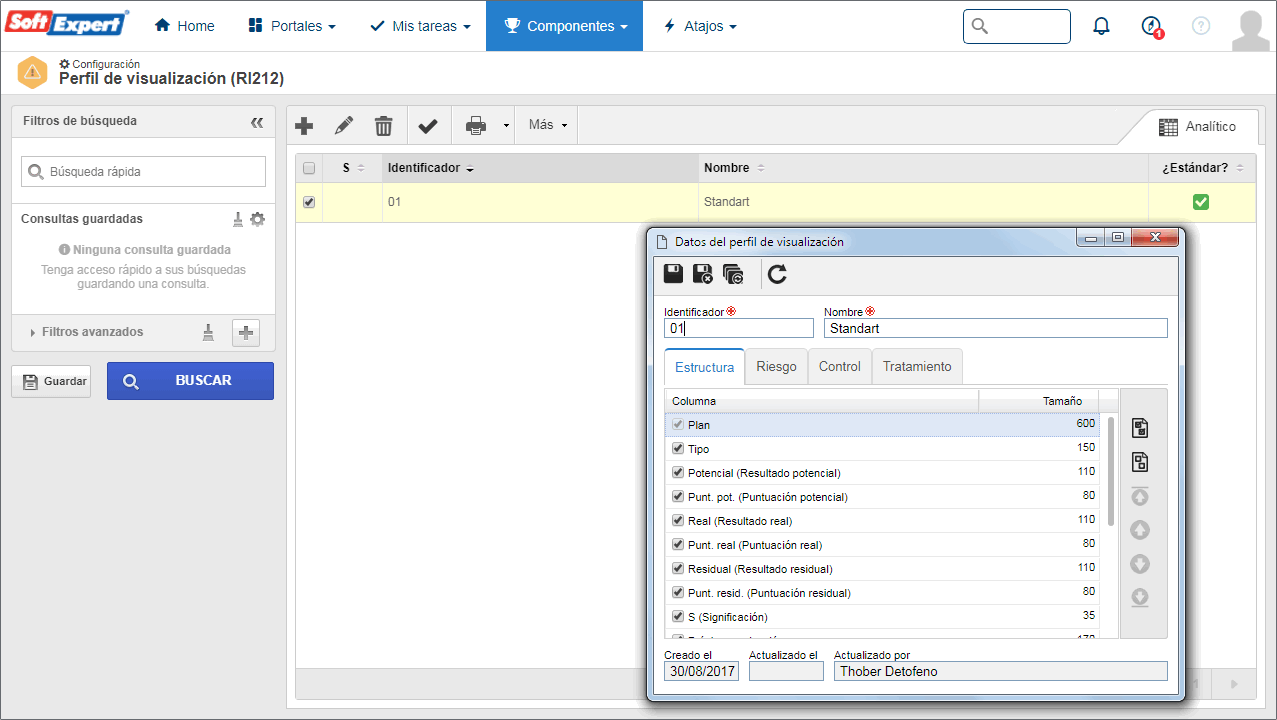Click the save disk icon in dialog
This screenshot has width=1277, height=720.
pos(674,274)
